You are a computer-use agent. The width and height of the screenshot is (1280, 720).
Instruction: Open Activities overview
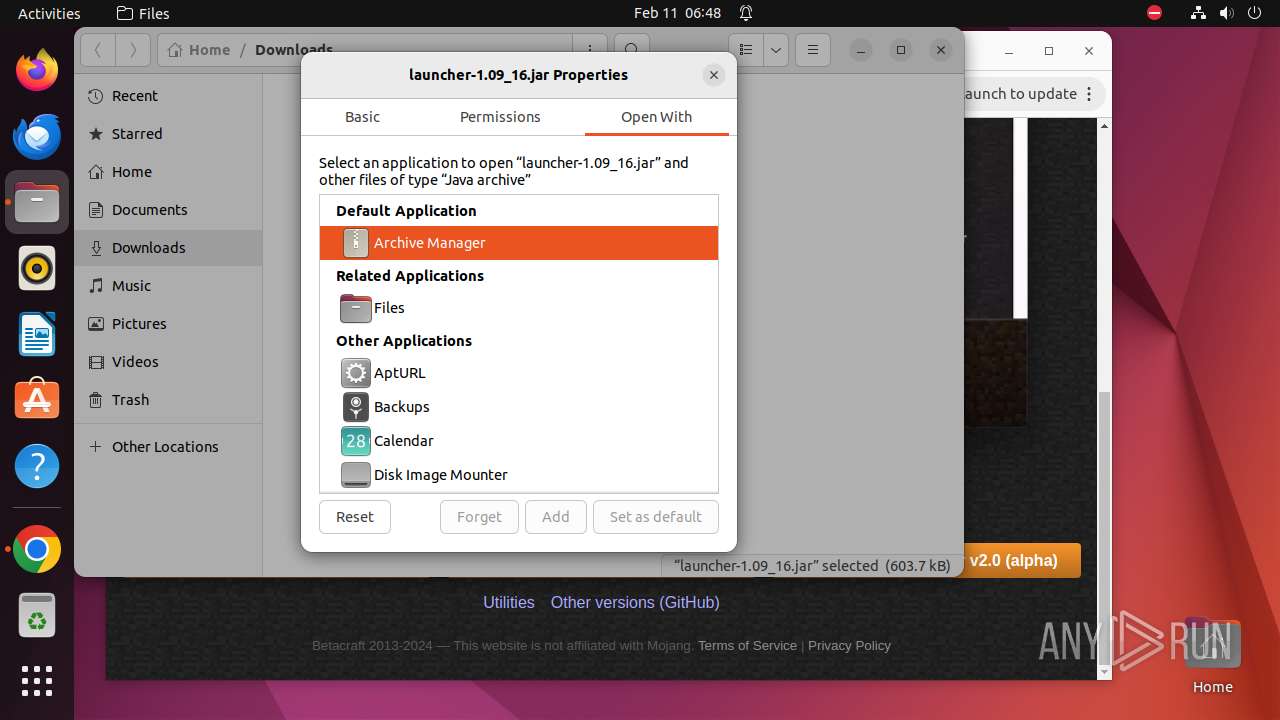(49, 13)
